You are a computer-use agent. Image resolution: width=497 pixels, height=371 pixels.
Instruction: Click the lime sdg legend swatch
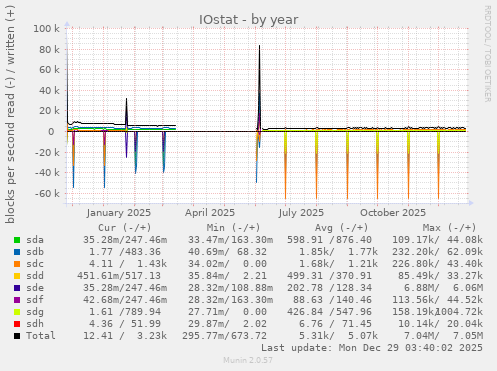pos(17,312)
